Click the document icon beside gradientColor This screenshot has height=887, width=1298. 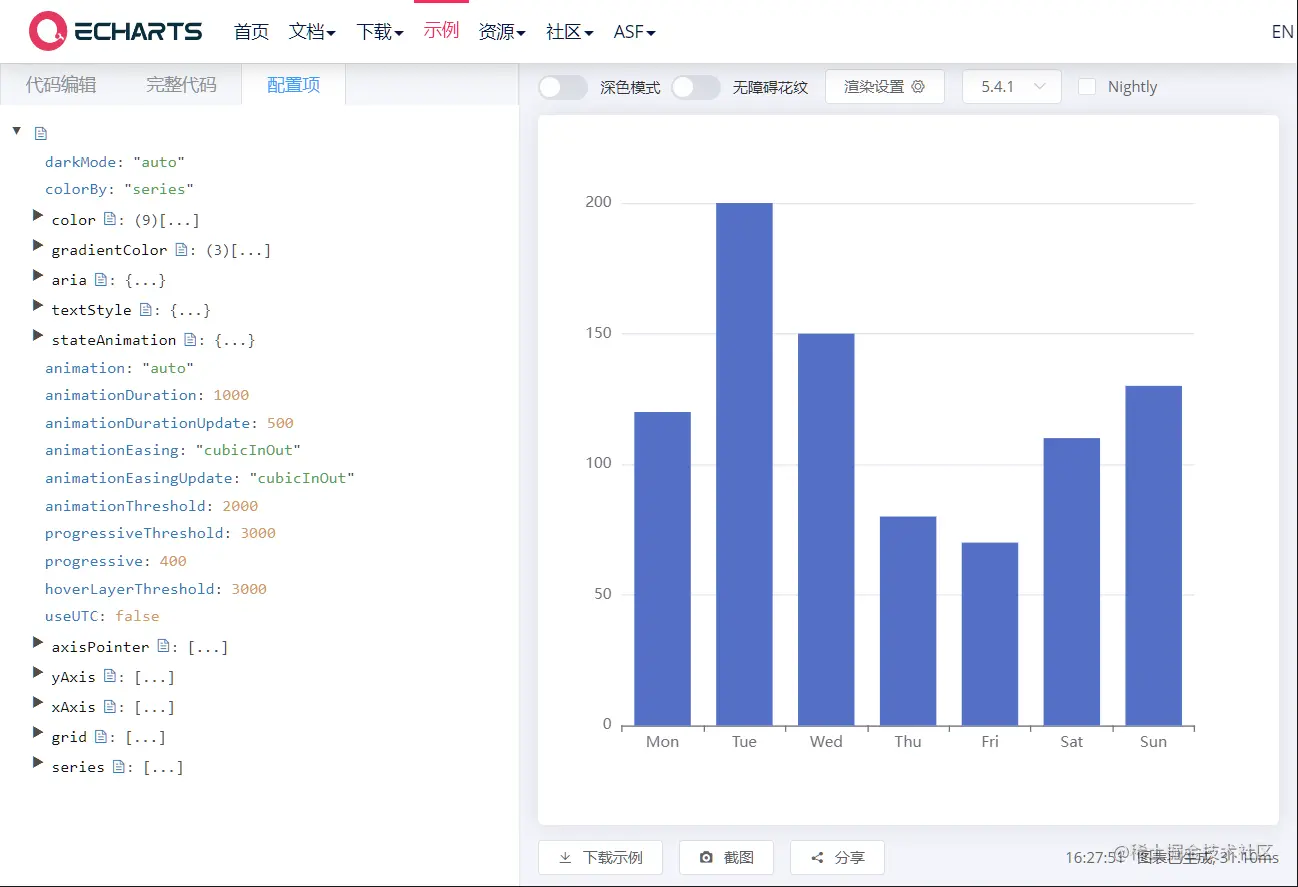181,249
